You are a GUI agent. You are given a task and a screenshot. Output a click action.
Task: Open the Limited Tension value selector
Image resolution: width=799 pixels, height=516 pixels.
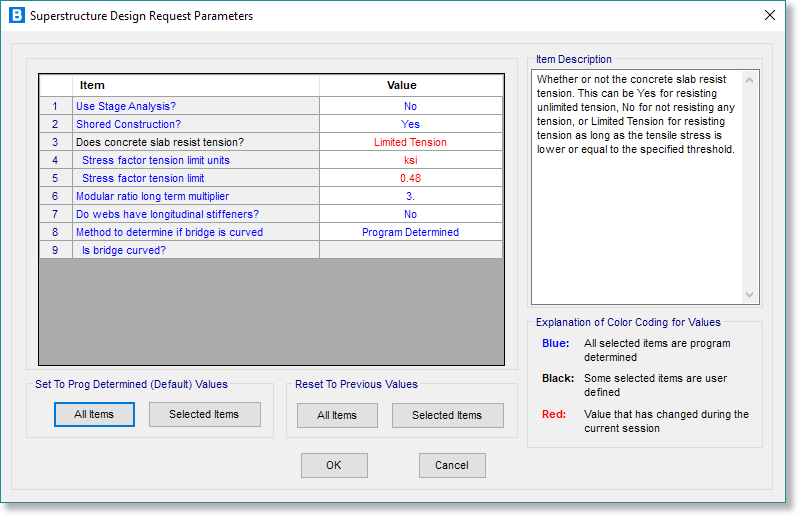click(410, 142)
